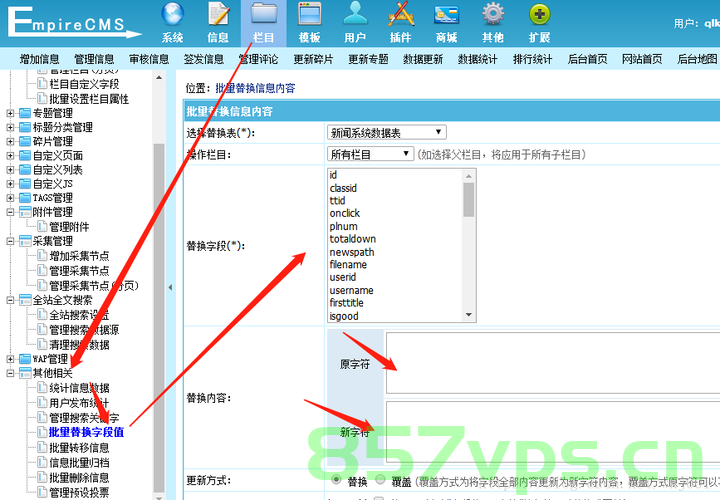Screen dimensions: 720x500
Task: Collapse the sidebar with the splitter arrow
Action: tap(170, 287)
